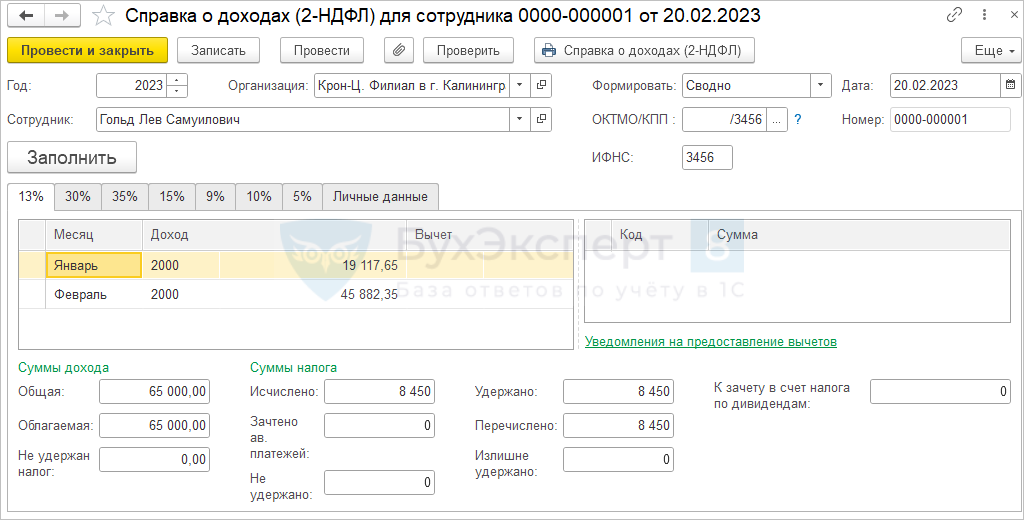
Task: Expand the Сотрудник dropdown list
Action: click(518, 120)
